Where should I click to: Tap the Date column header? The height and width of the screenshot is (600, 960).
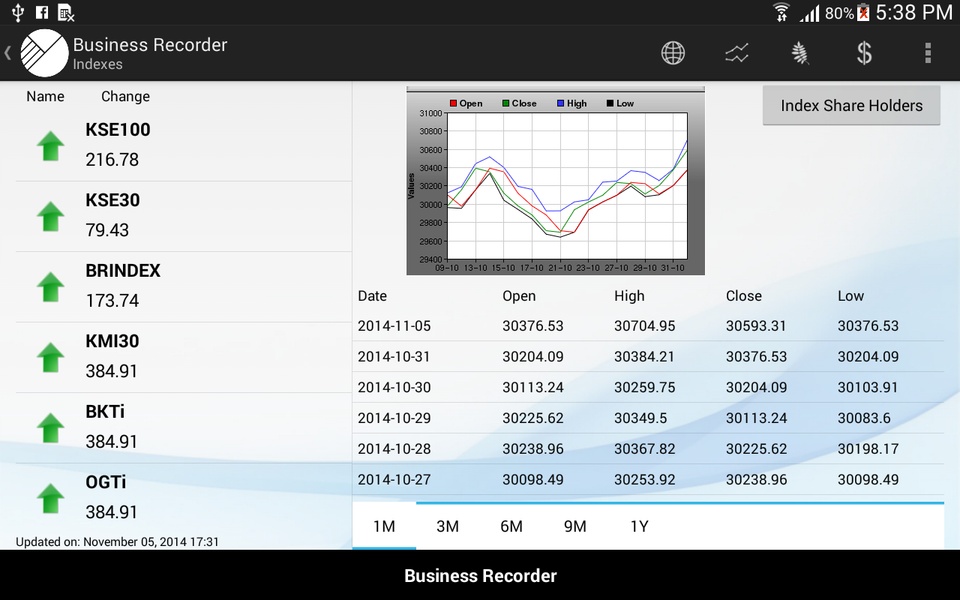[x=372, y=296]
